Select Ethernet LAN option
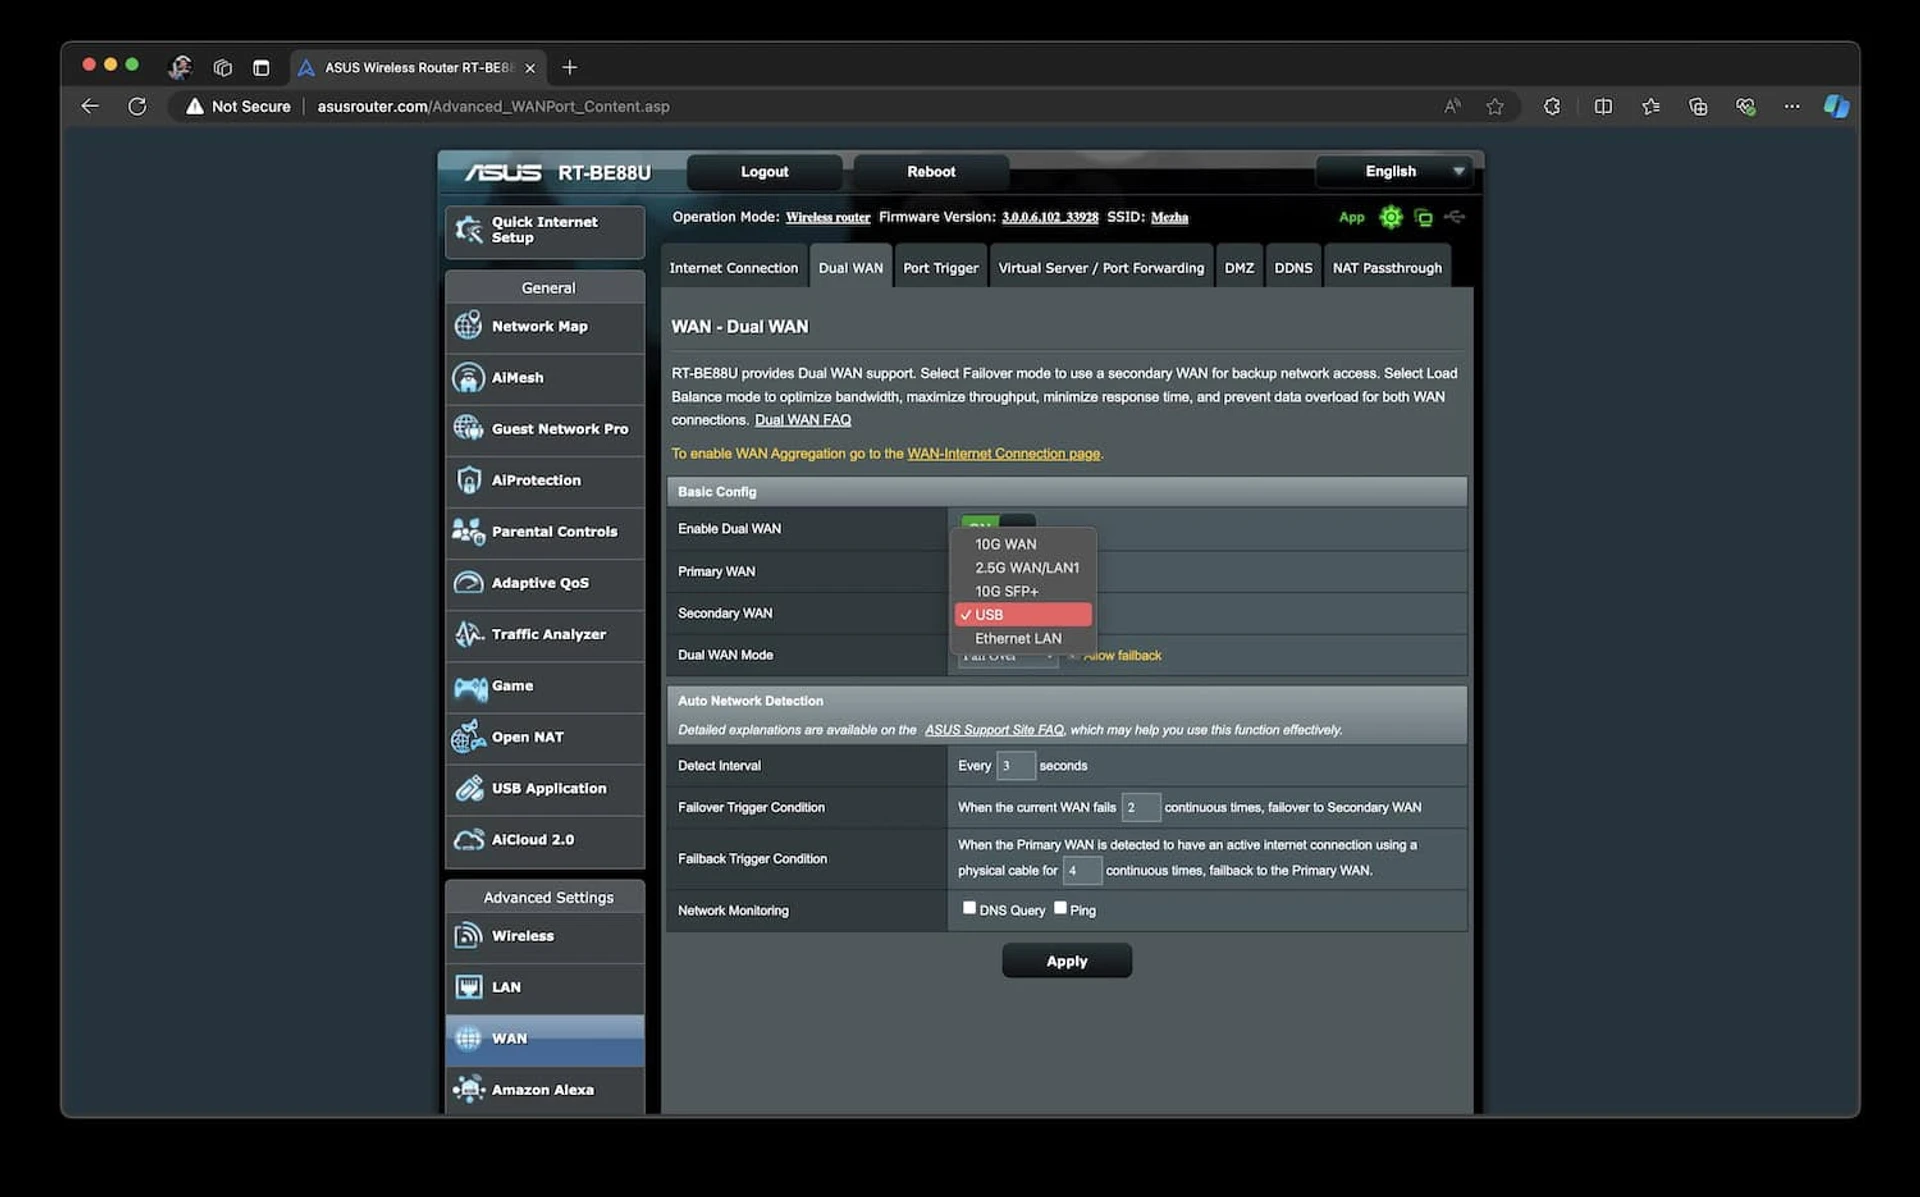 pos(1024,638)
